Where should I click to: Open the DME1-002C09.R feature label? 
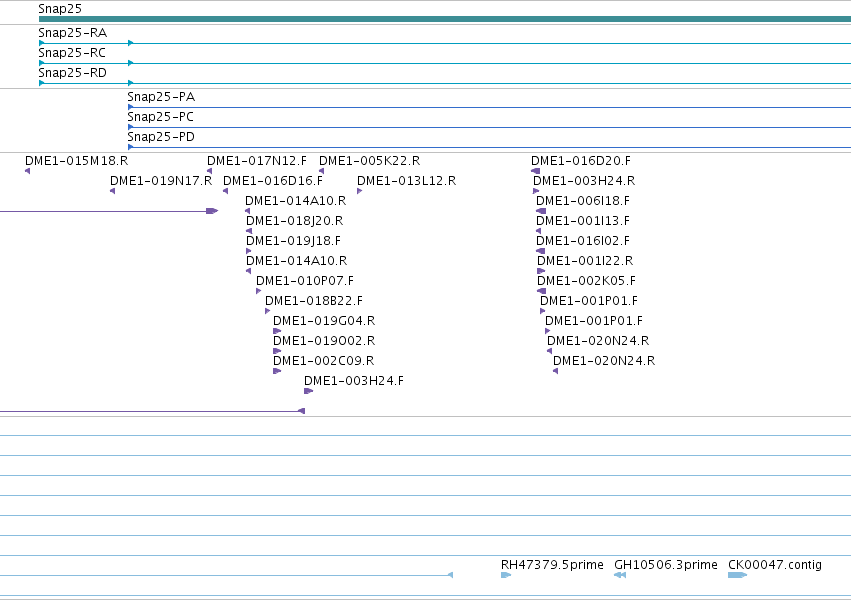(x=323, y=361)
